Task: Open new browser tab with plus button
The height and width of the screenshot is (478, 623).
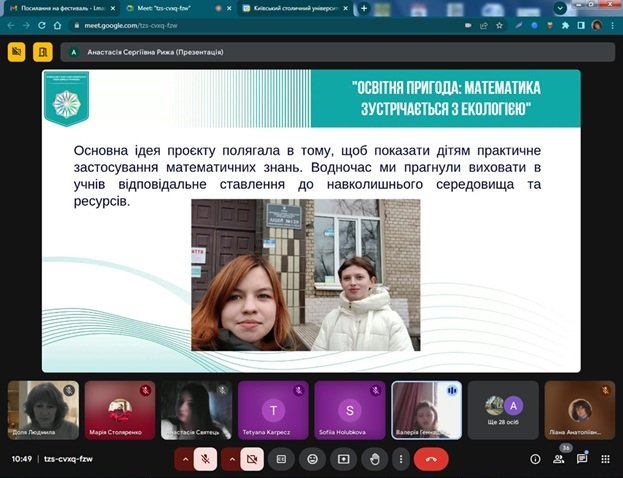Action: pyautogui.click(x=364, y=8)
